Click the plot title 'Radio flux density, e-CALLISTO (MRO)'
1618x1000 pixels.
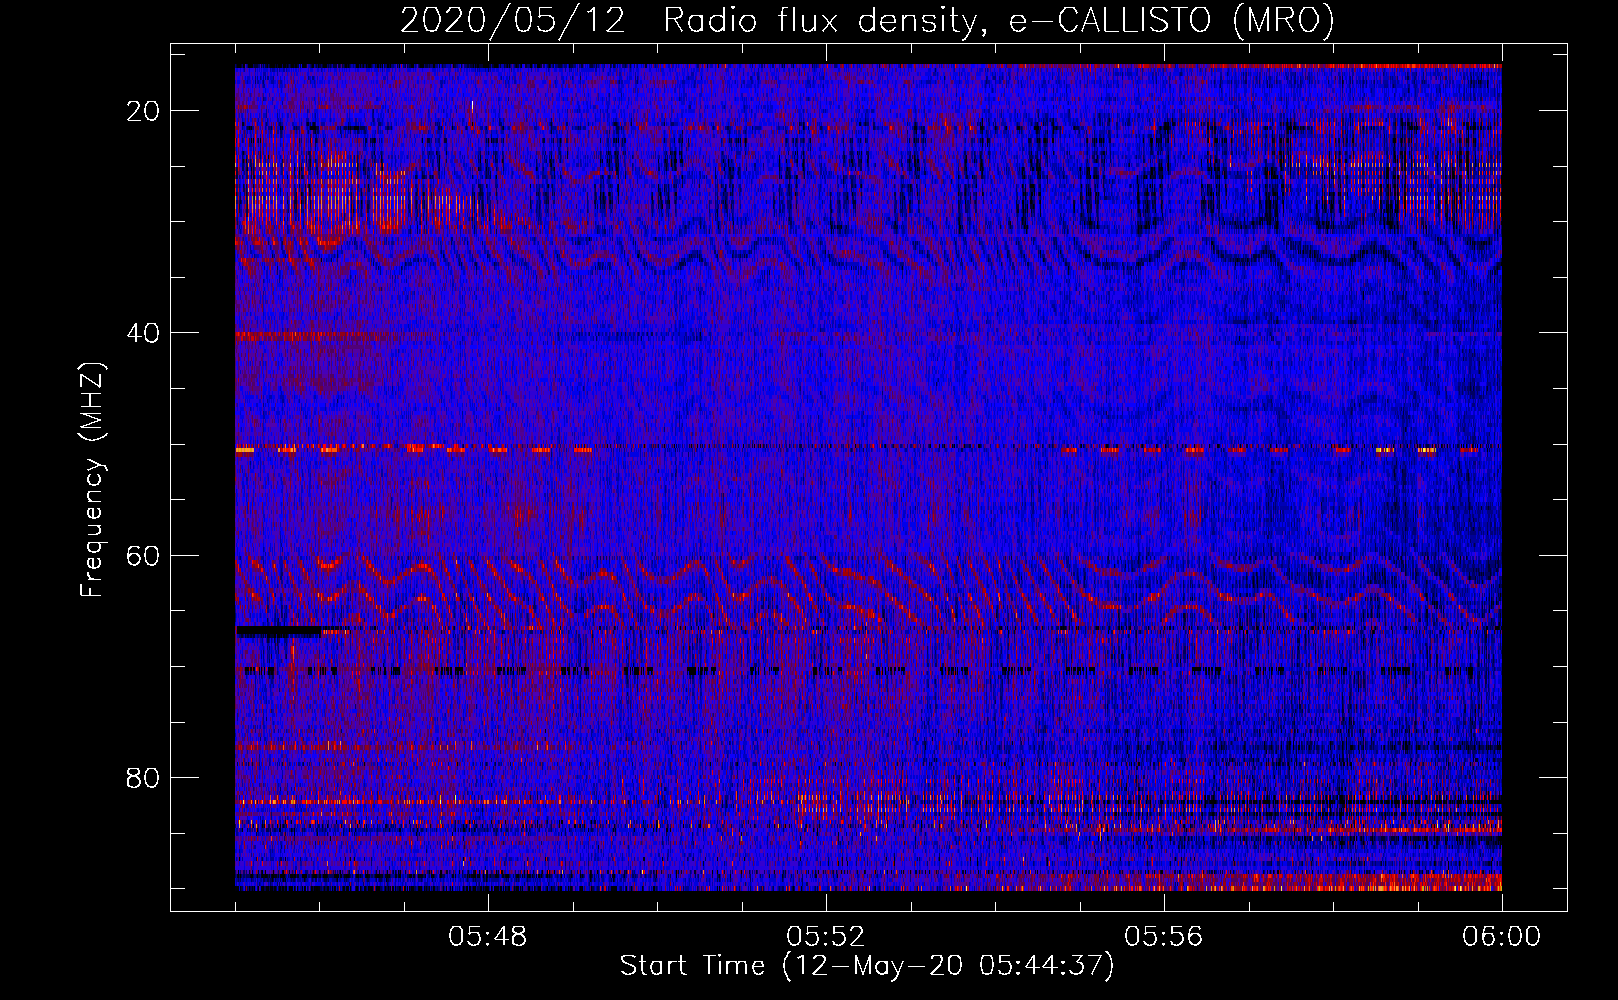click(x=999, y=20)
